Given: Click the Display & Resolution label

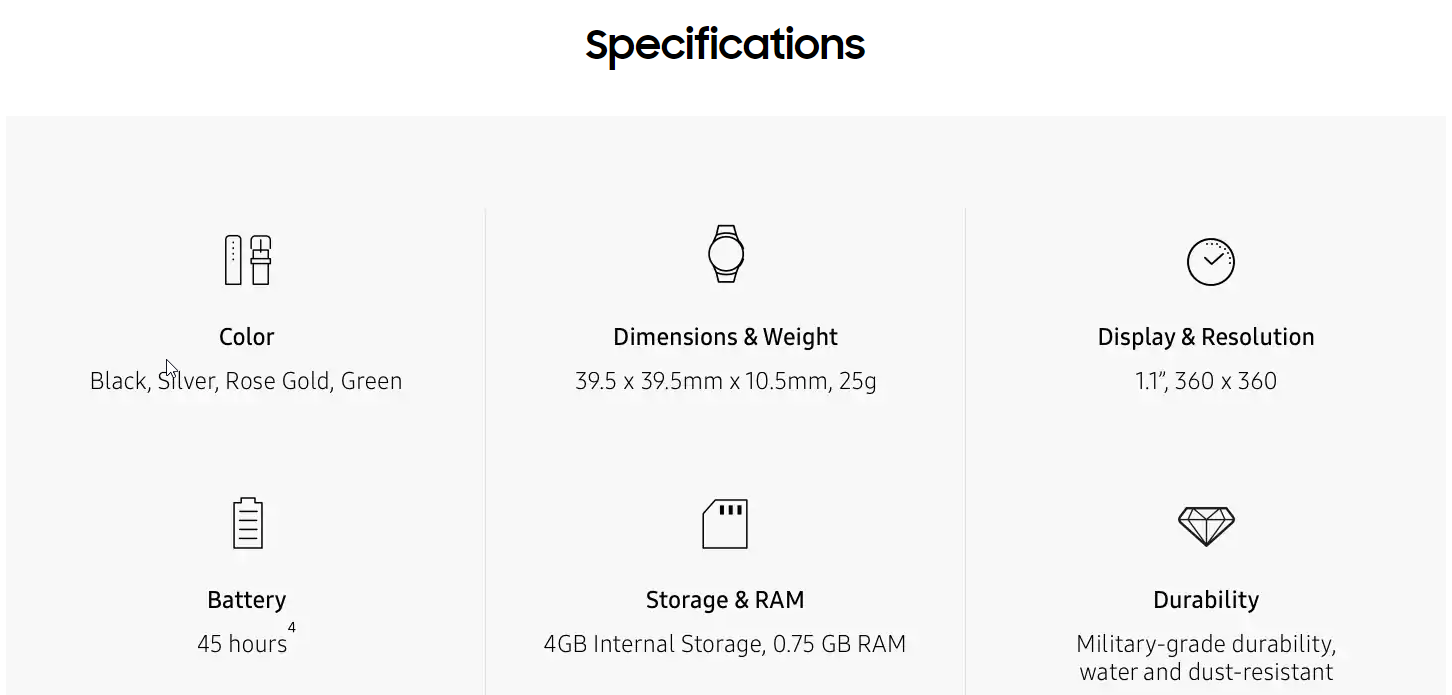Looking at the screenshot, I should coord(1206,337).
